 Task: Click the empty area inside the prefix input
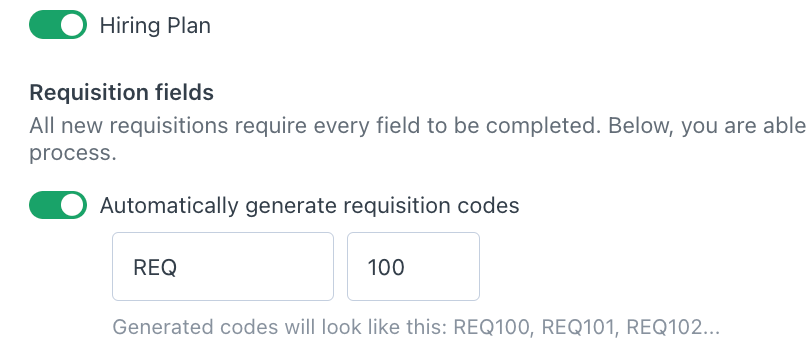258,266
